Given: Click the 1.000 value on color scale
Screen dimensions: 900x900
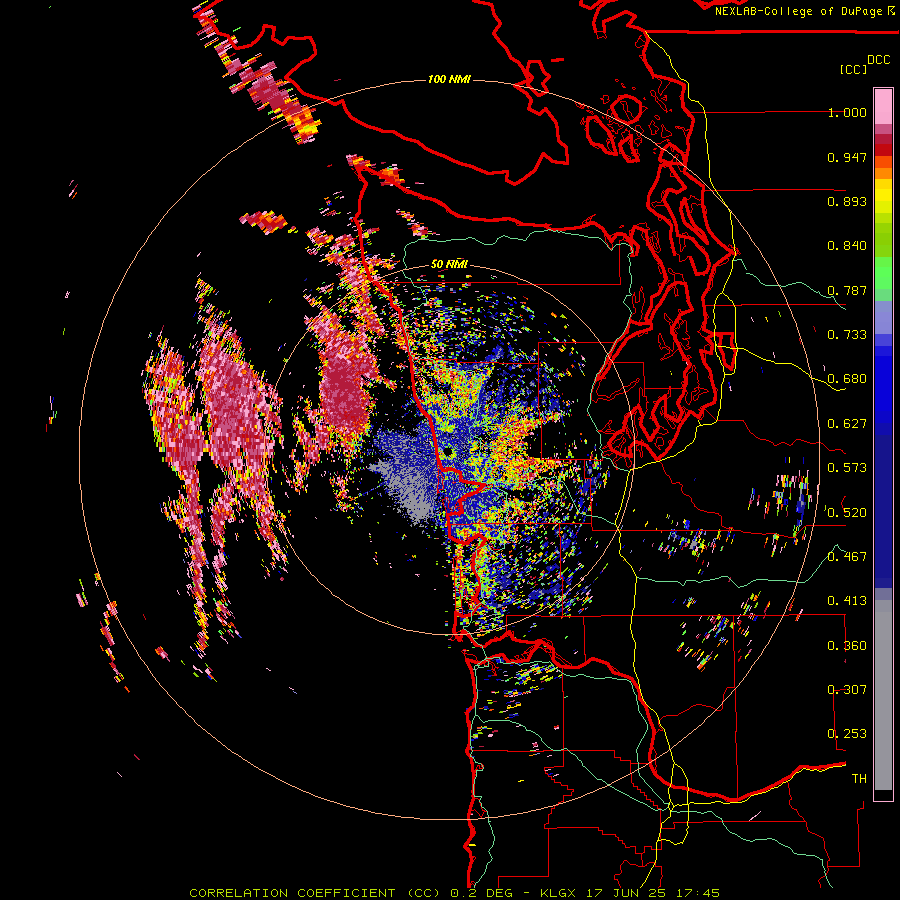Looking at the screenshot, I should coord(847,112).
